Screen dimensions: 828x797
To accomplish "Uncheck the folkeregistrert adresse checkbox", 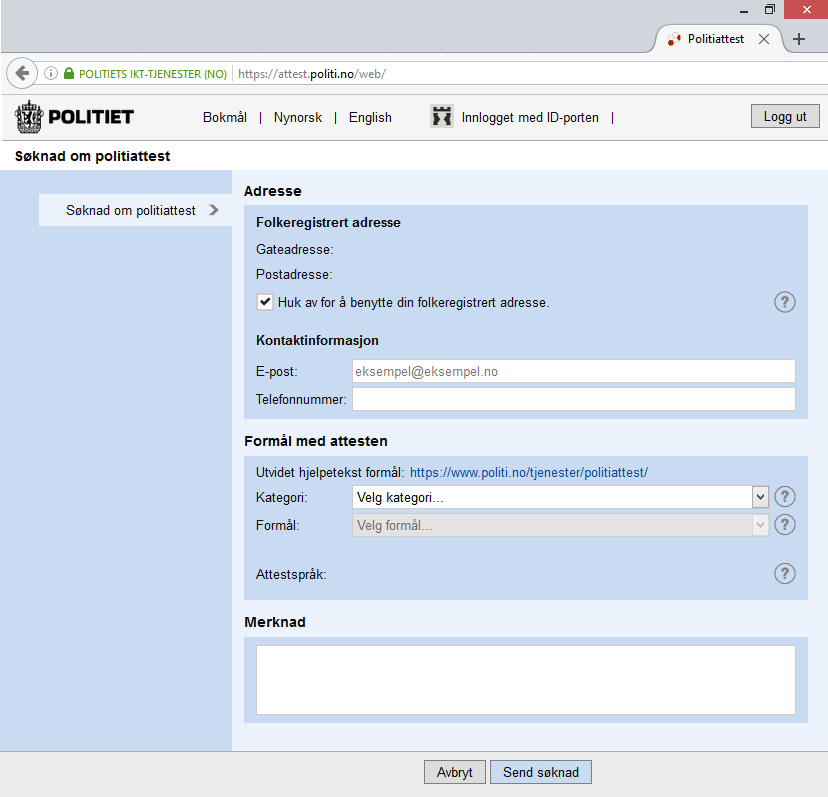I will [265, 302].
